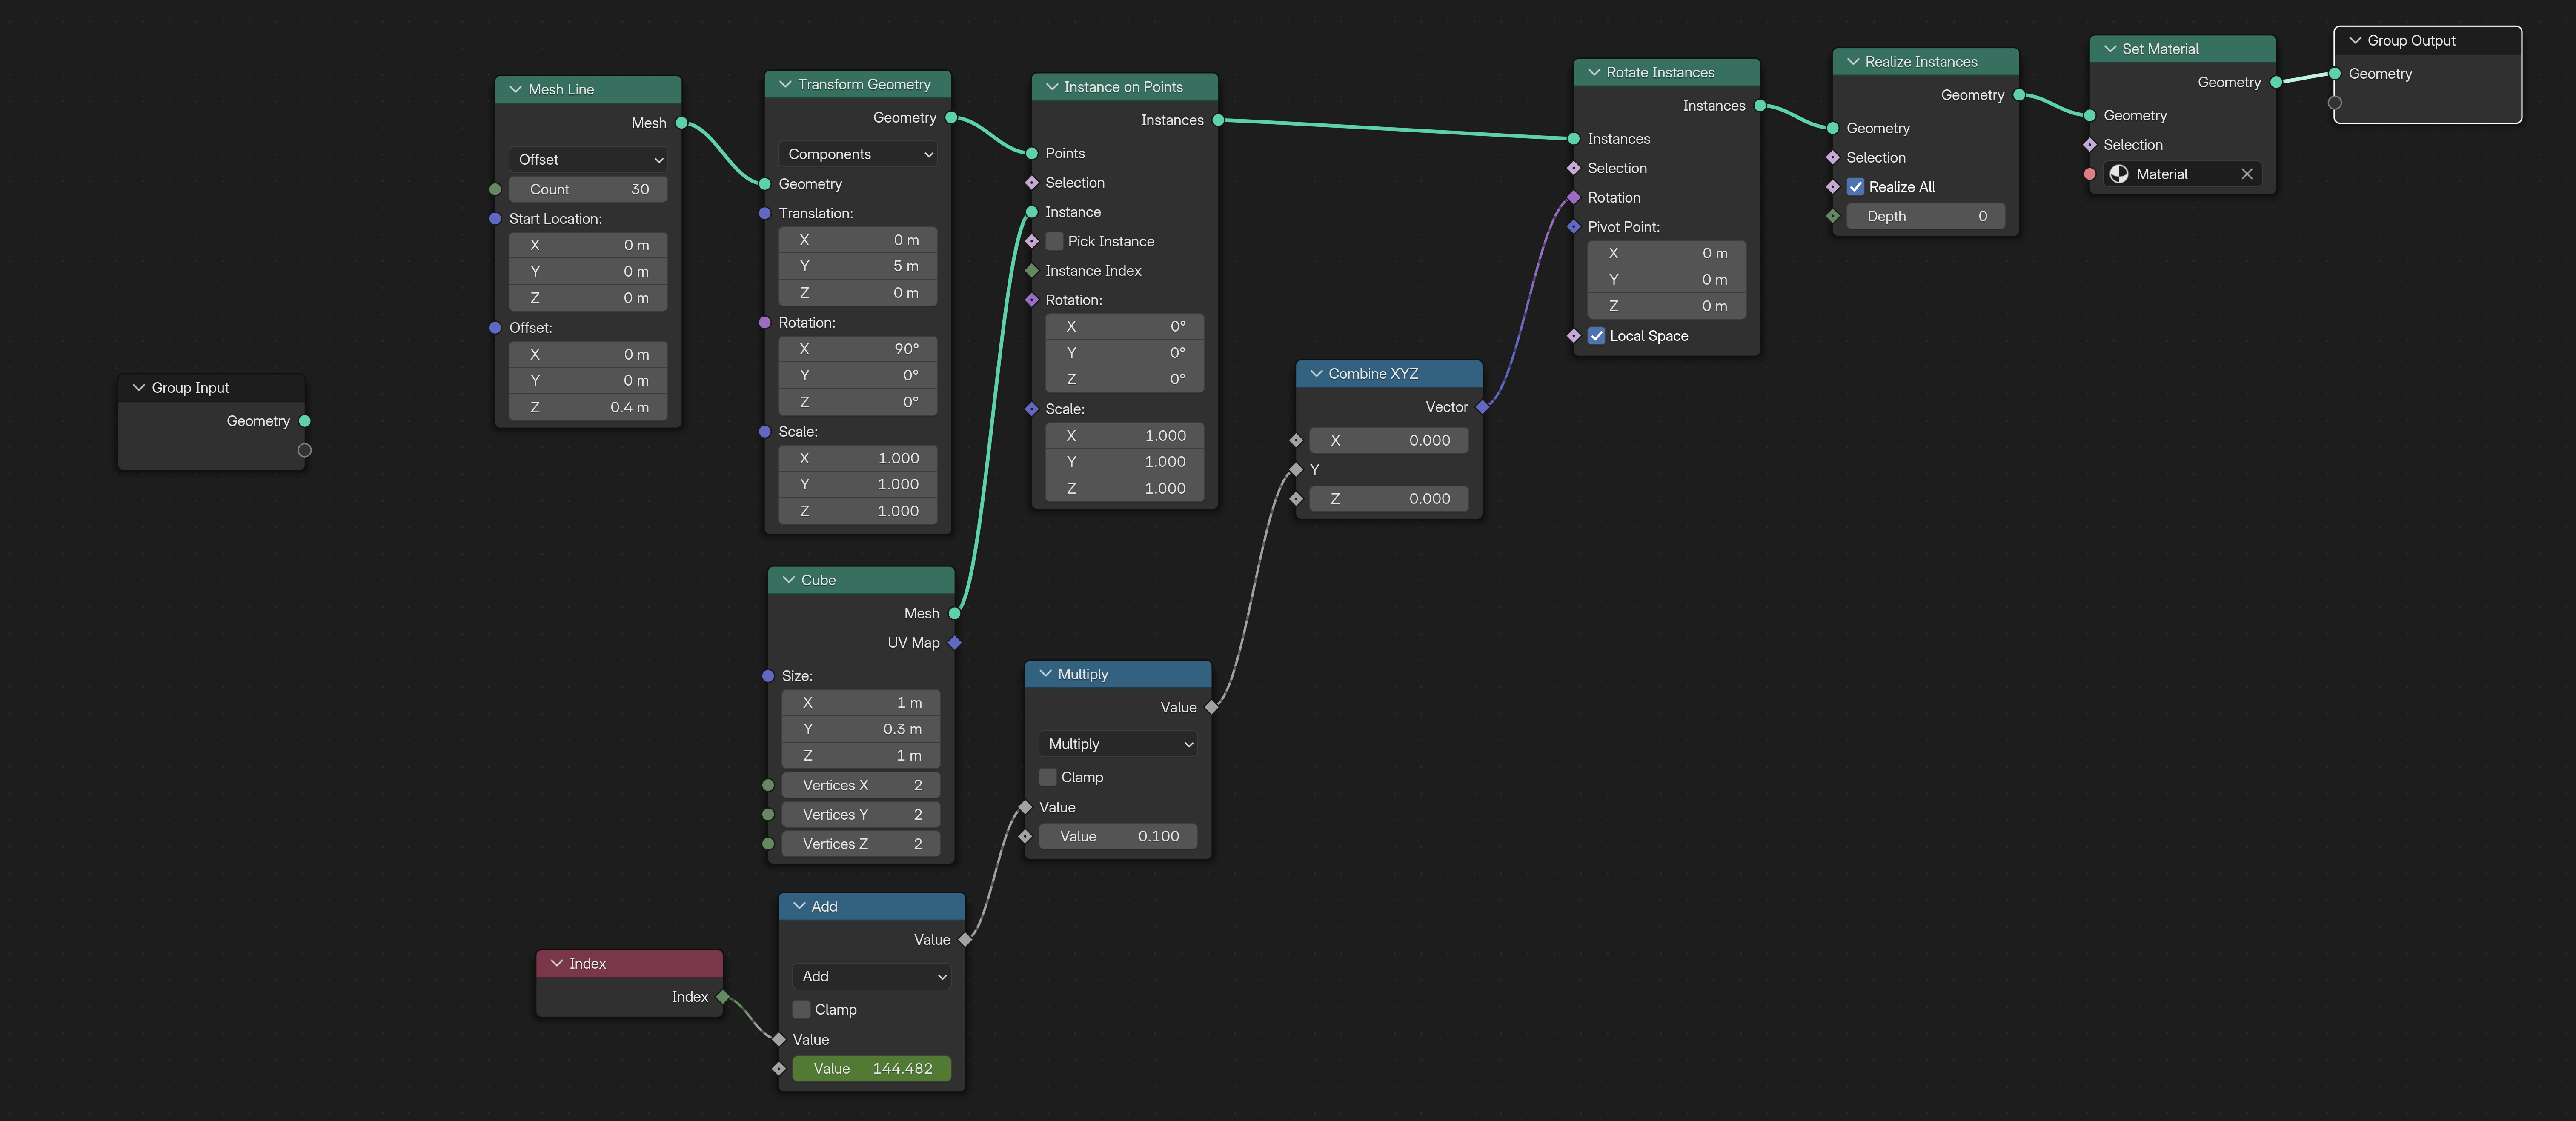This screenshot has height=1121, width=2576.
Task: Collapse the Mesh Line node
Action: (x=516, y=90)
